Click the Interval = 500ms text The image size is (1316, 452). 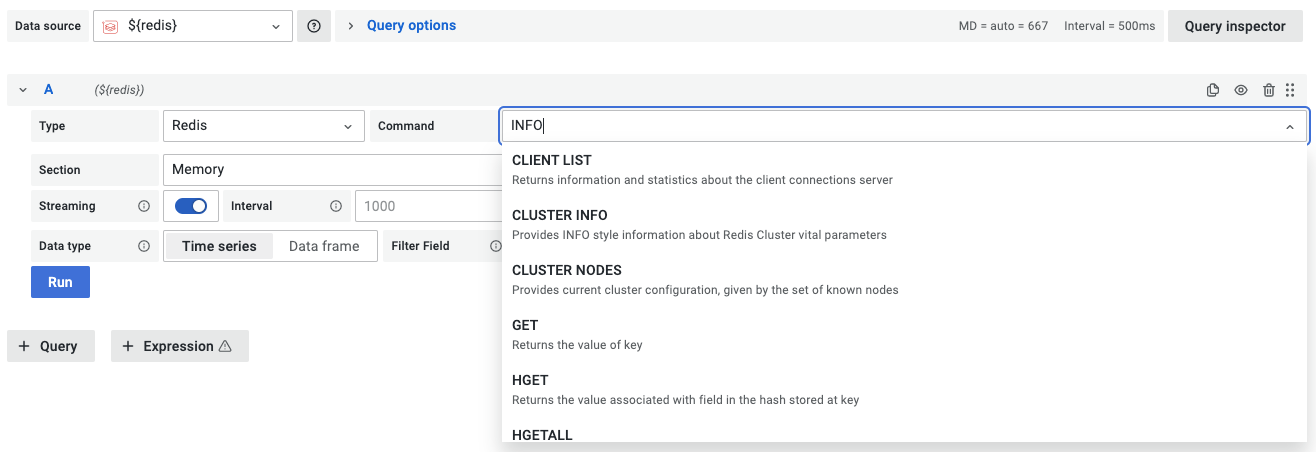tap(1110, 26)
